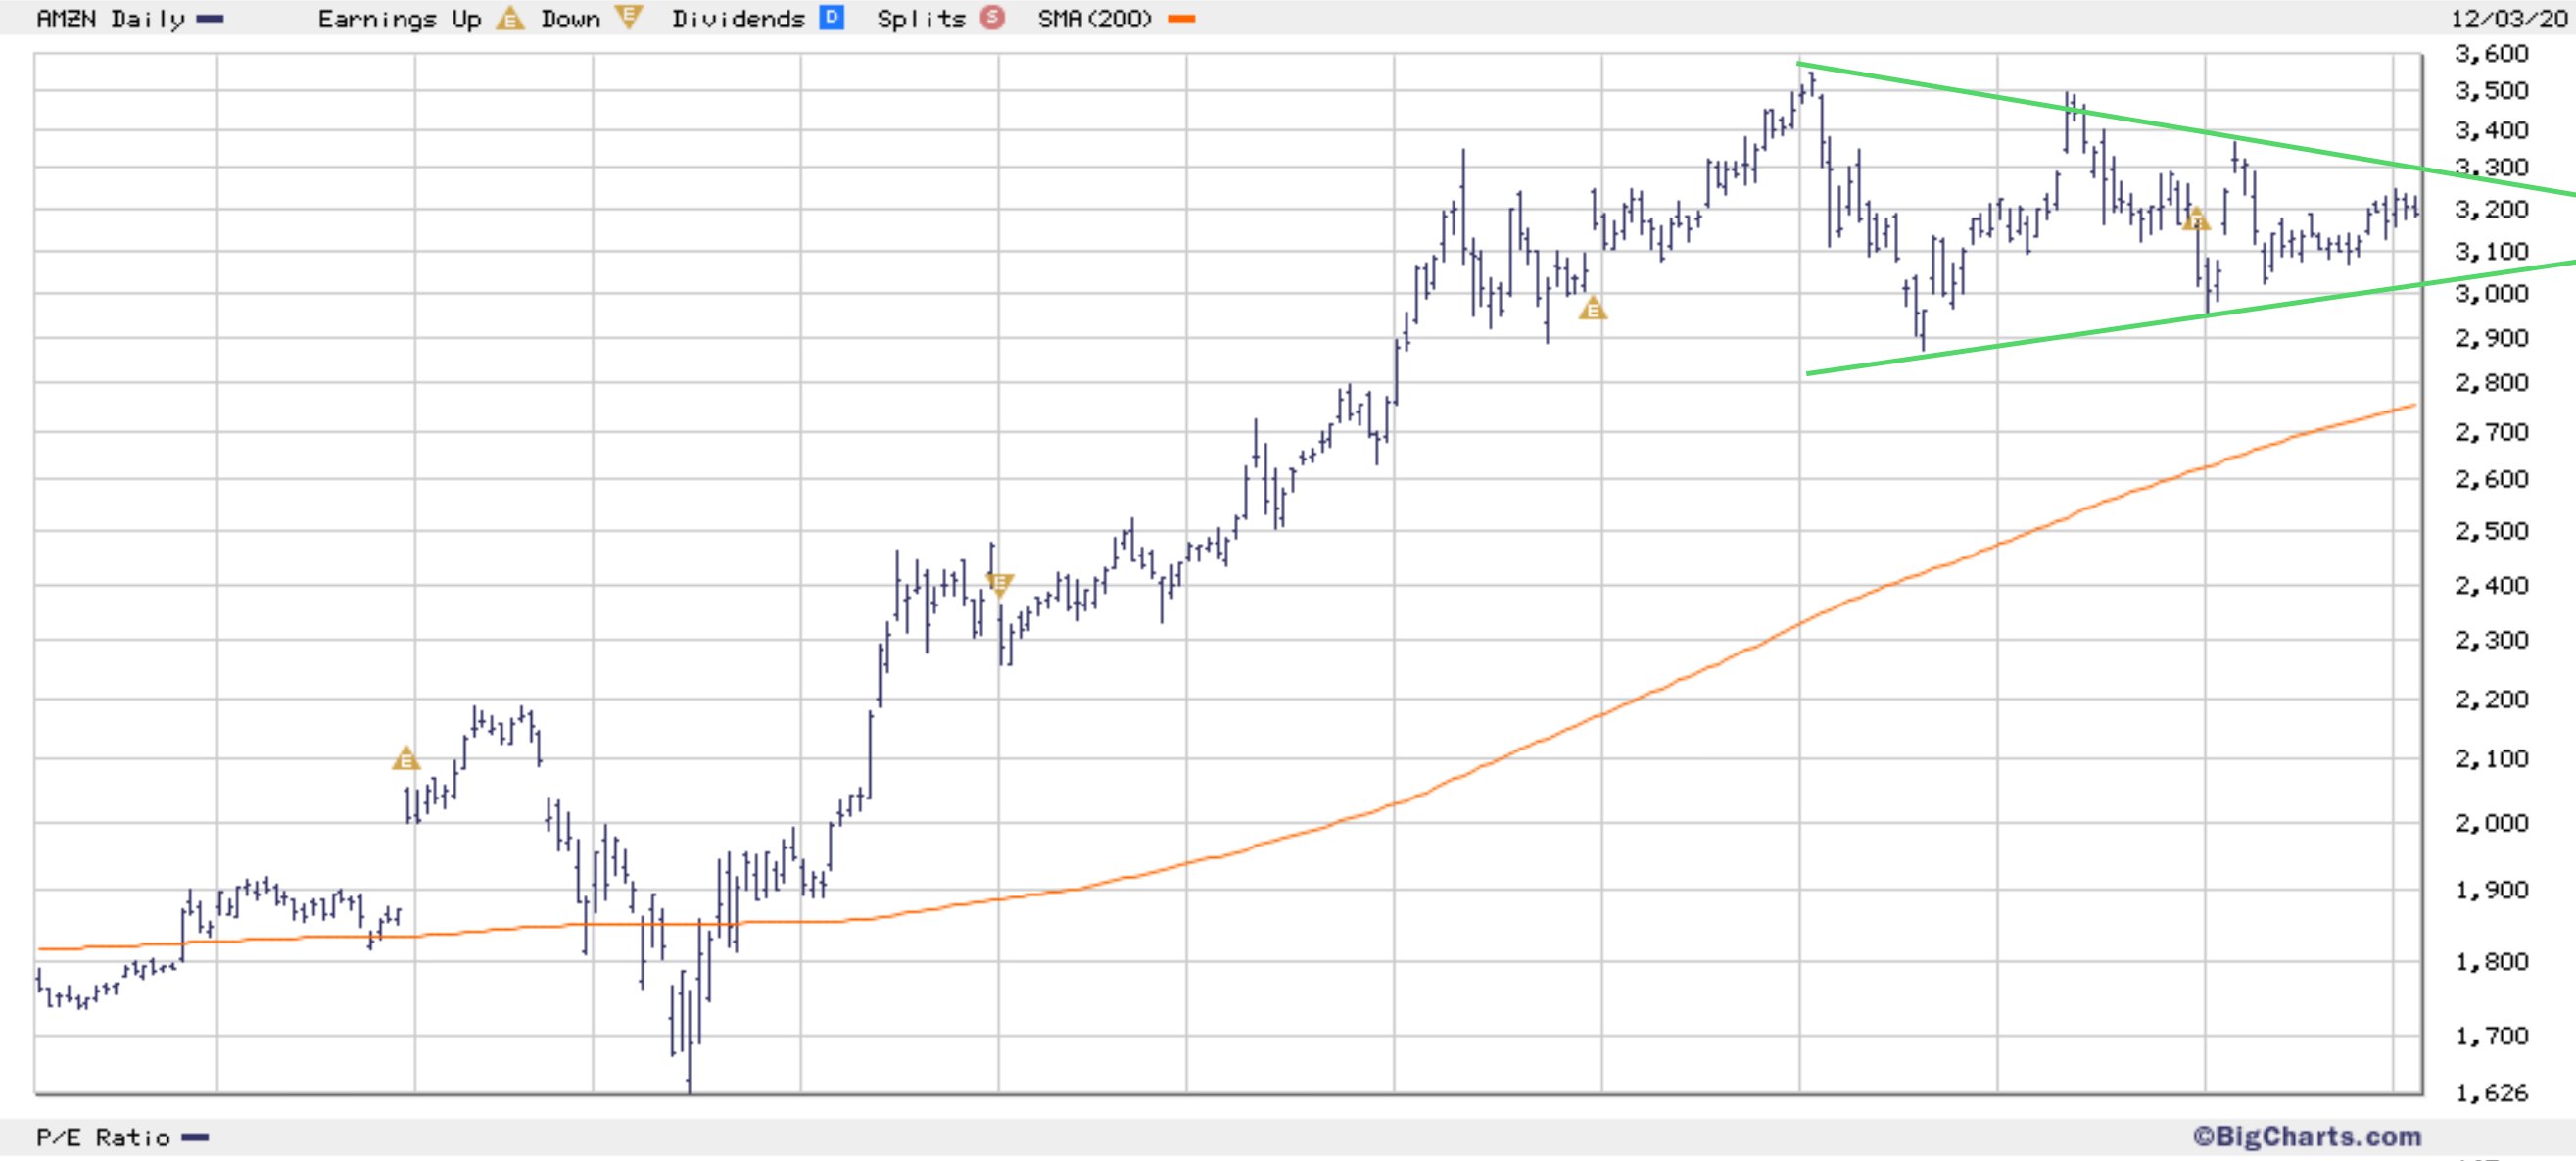This screenshot has height=1161, width=2576.
Task: Open the BigCharts.com copyright link
Action: tap(2307, 1137)
